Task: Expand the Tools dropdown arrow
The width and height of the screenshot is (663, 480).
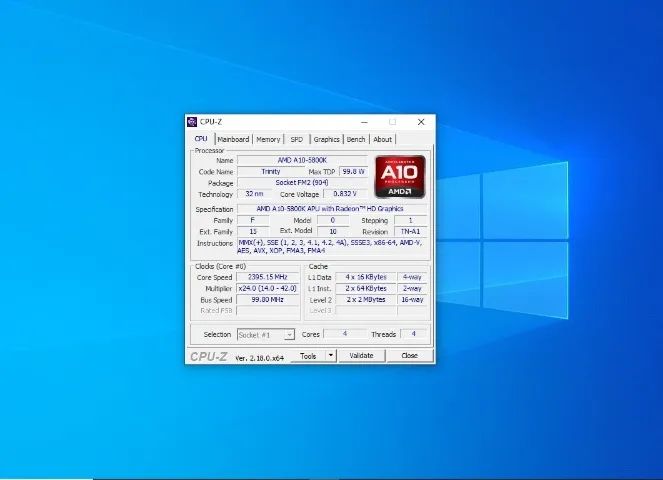Action: [x=331, y=356]
